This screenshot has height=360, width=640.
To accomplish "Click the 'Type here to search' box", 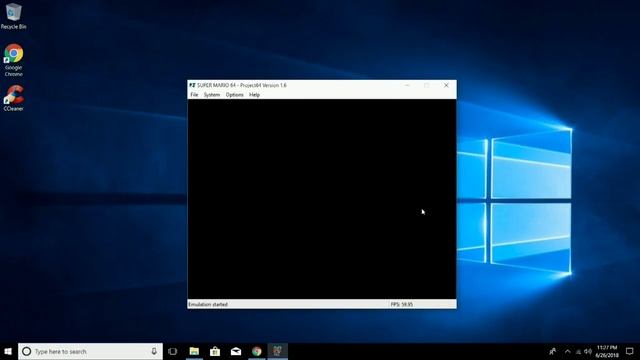I will (90, 351).
